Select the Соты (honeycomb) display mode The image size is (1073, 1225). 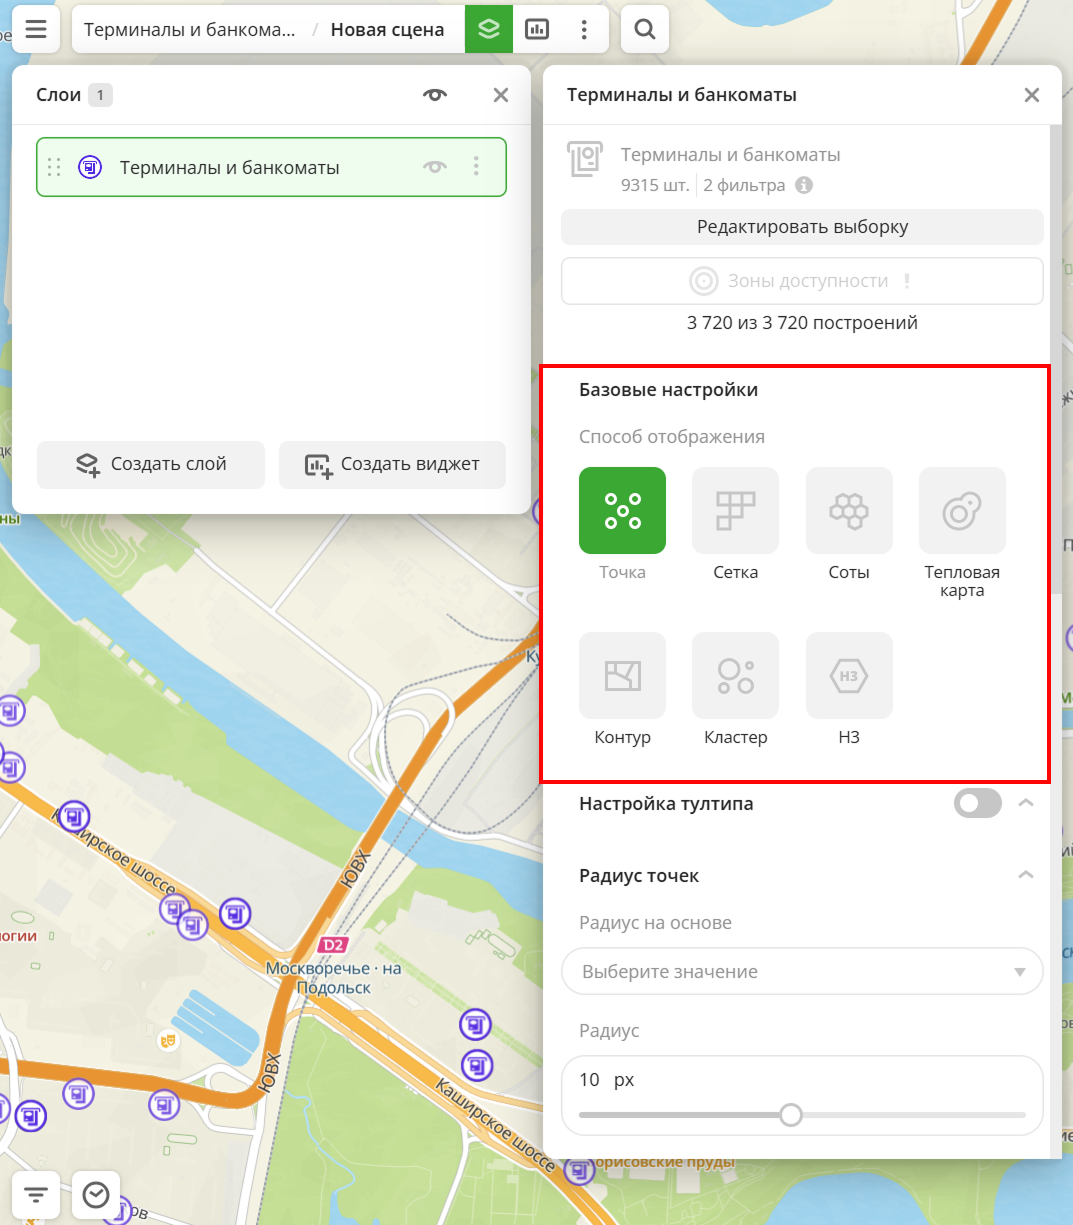tap(849, 511)
